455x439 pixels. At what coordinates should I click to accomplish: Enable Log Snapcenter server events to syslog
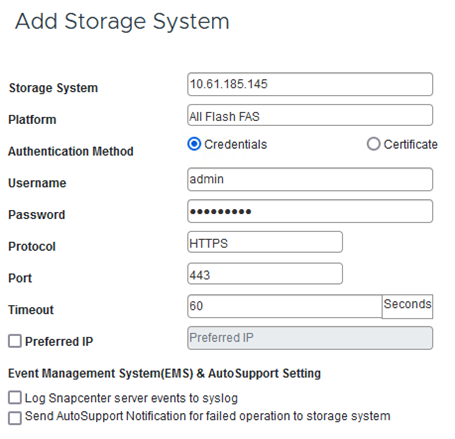(x=15, y=398)
